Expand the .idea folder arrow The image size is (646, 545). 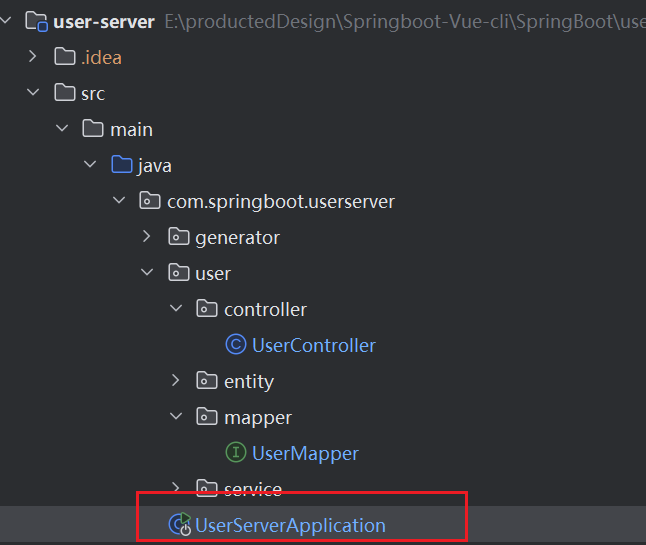[x=33, y=57]
